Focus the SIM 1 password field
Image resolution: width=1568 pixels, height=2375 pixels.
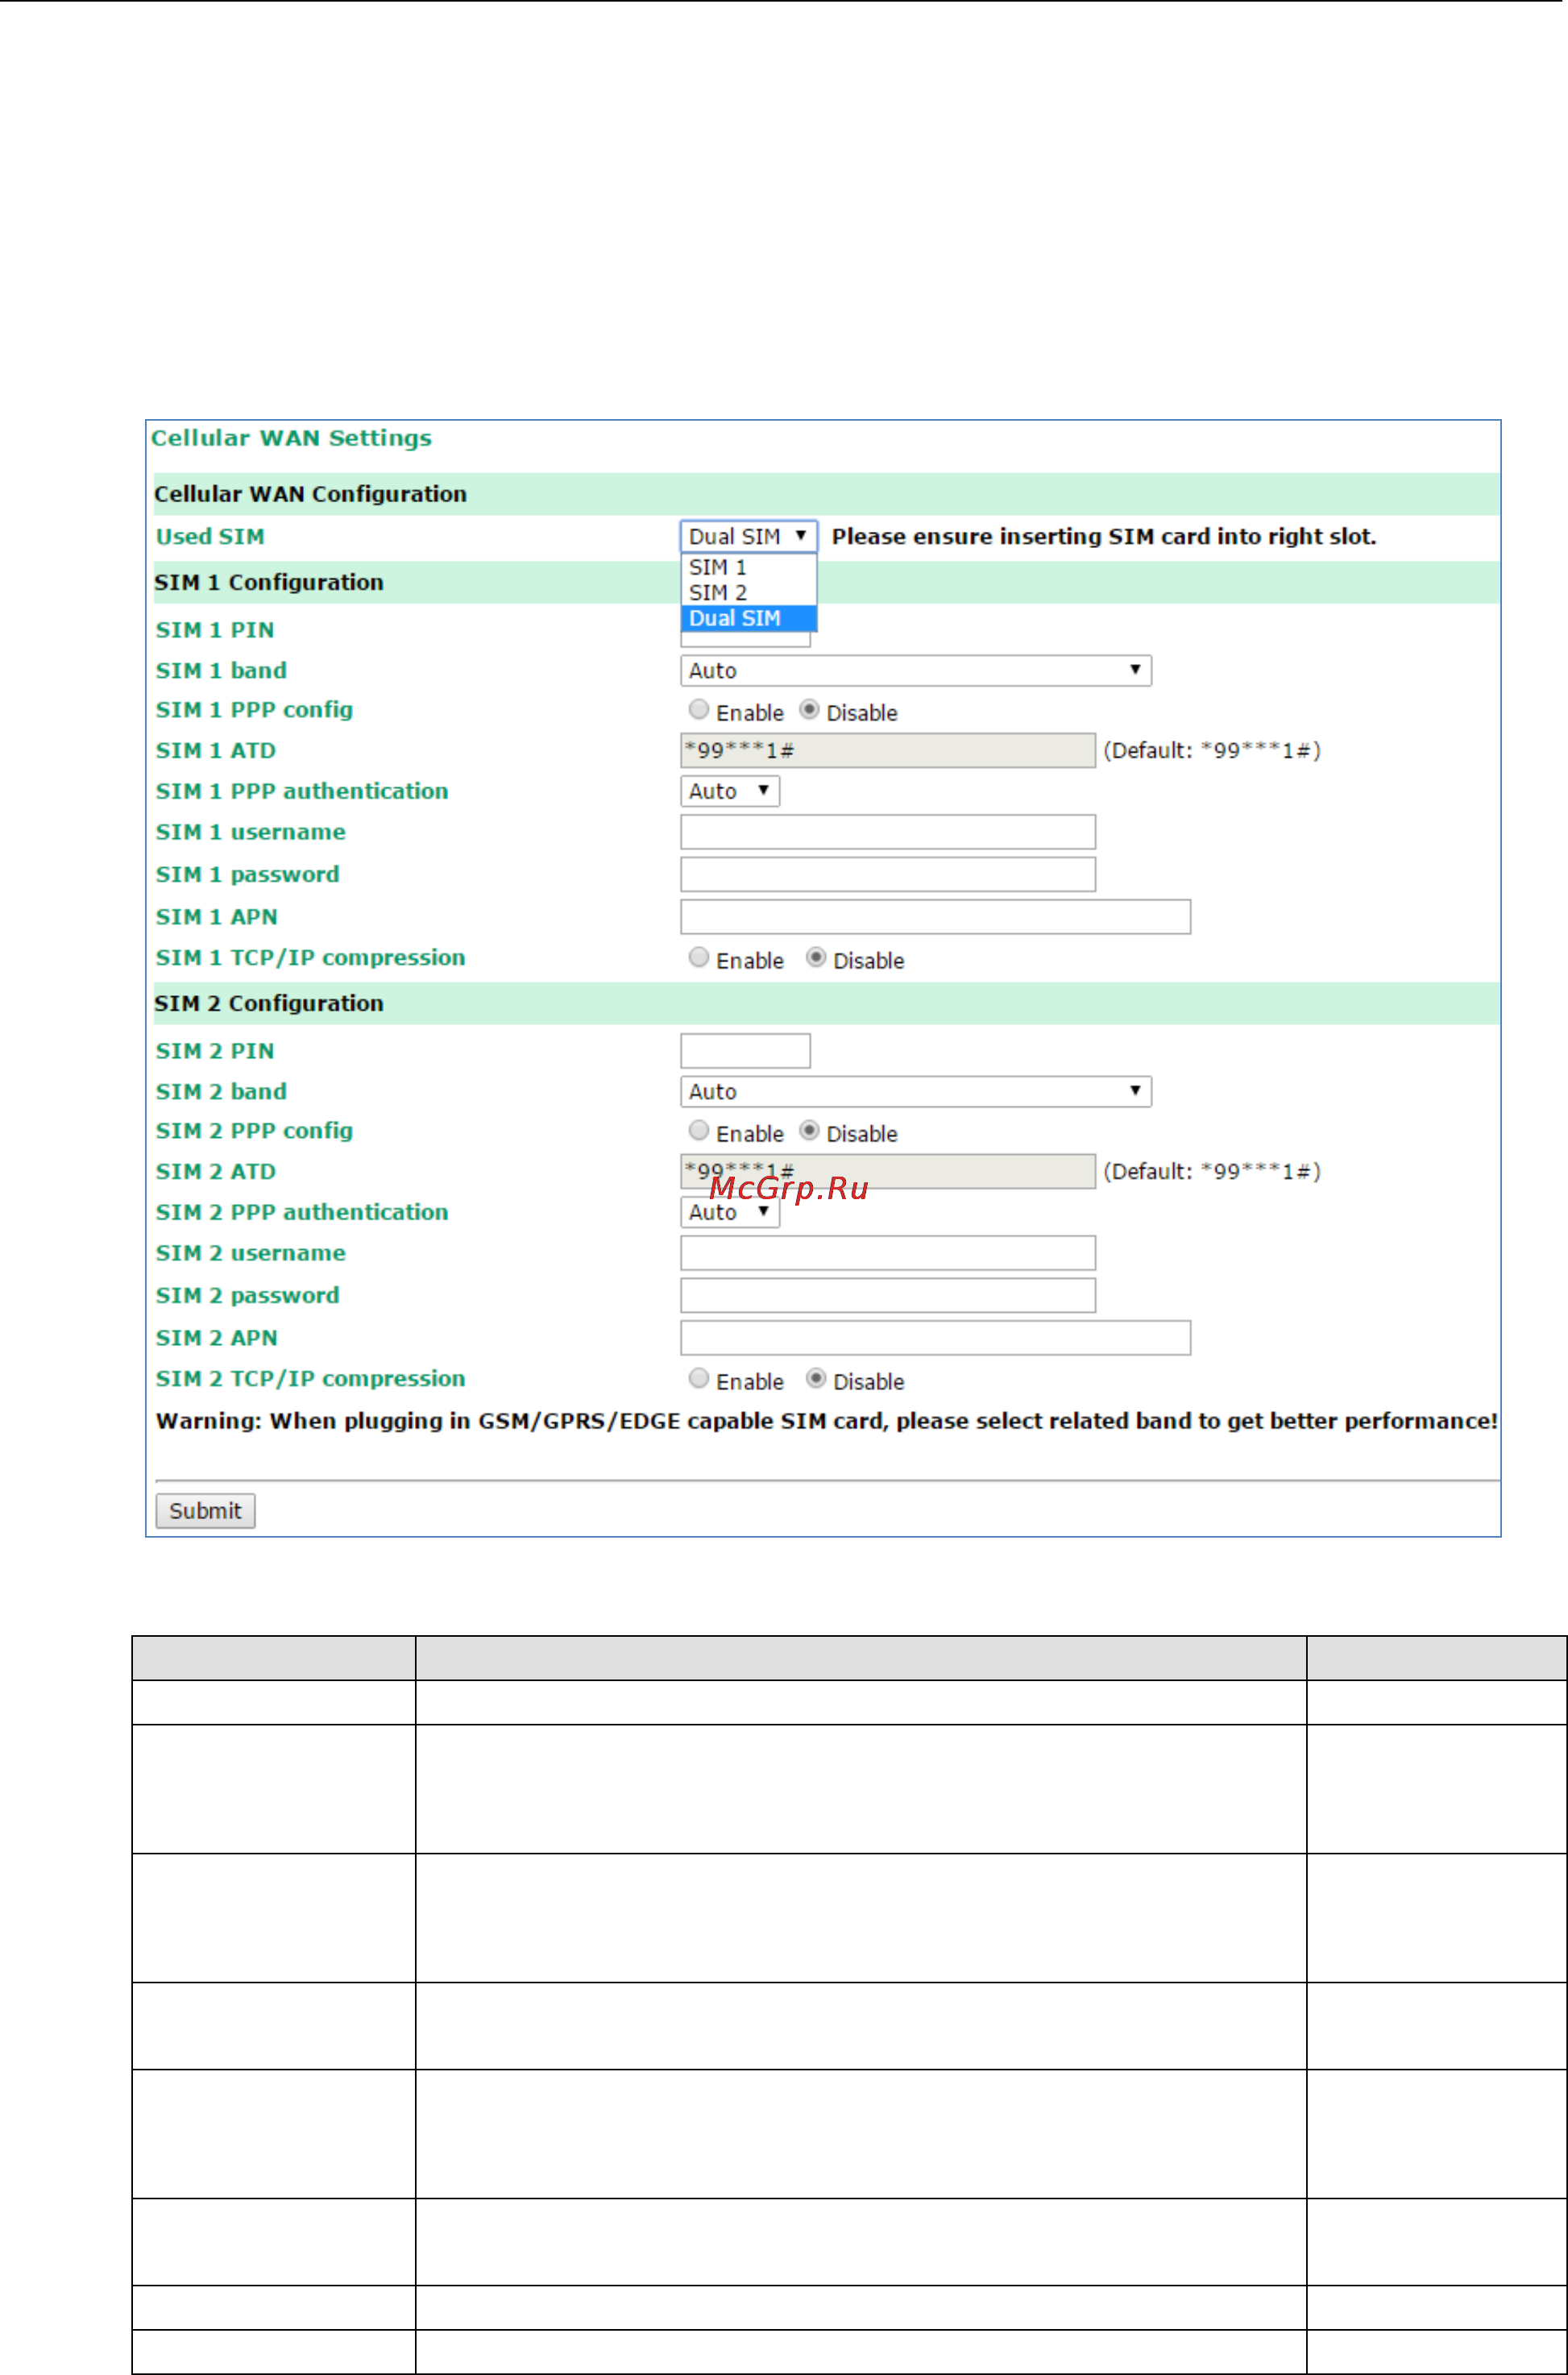click(x=887, y=873)
